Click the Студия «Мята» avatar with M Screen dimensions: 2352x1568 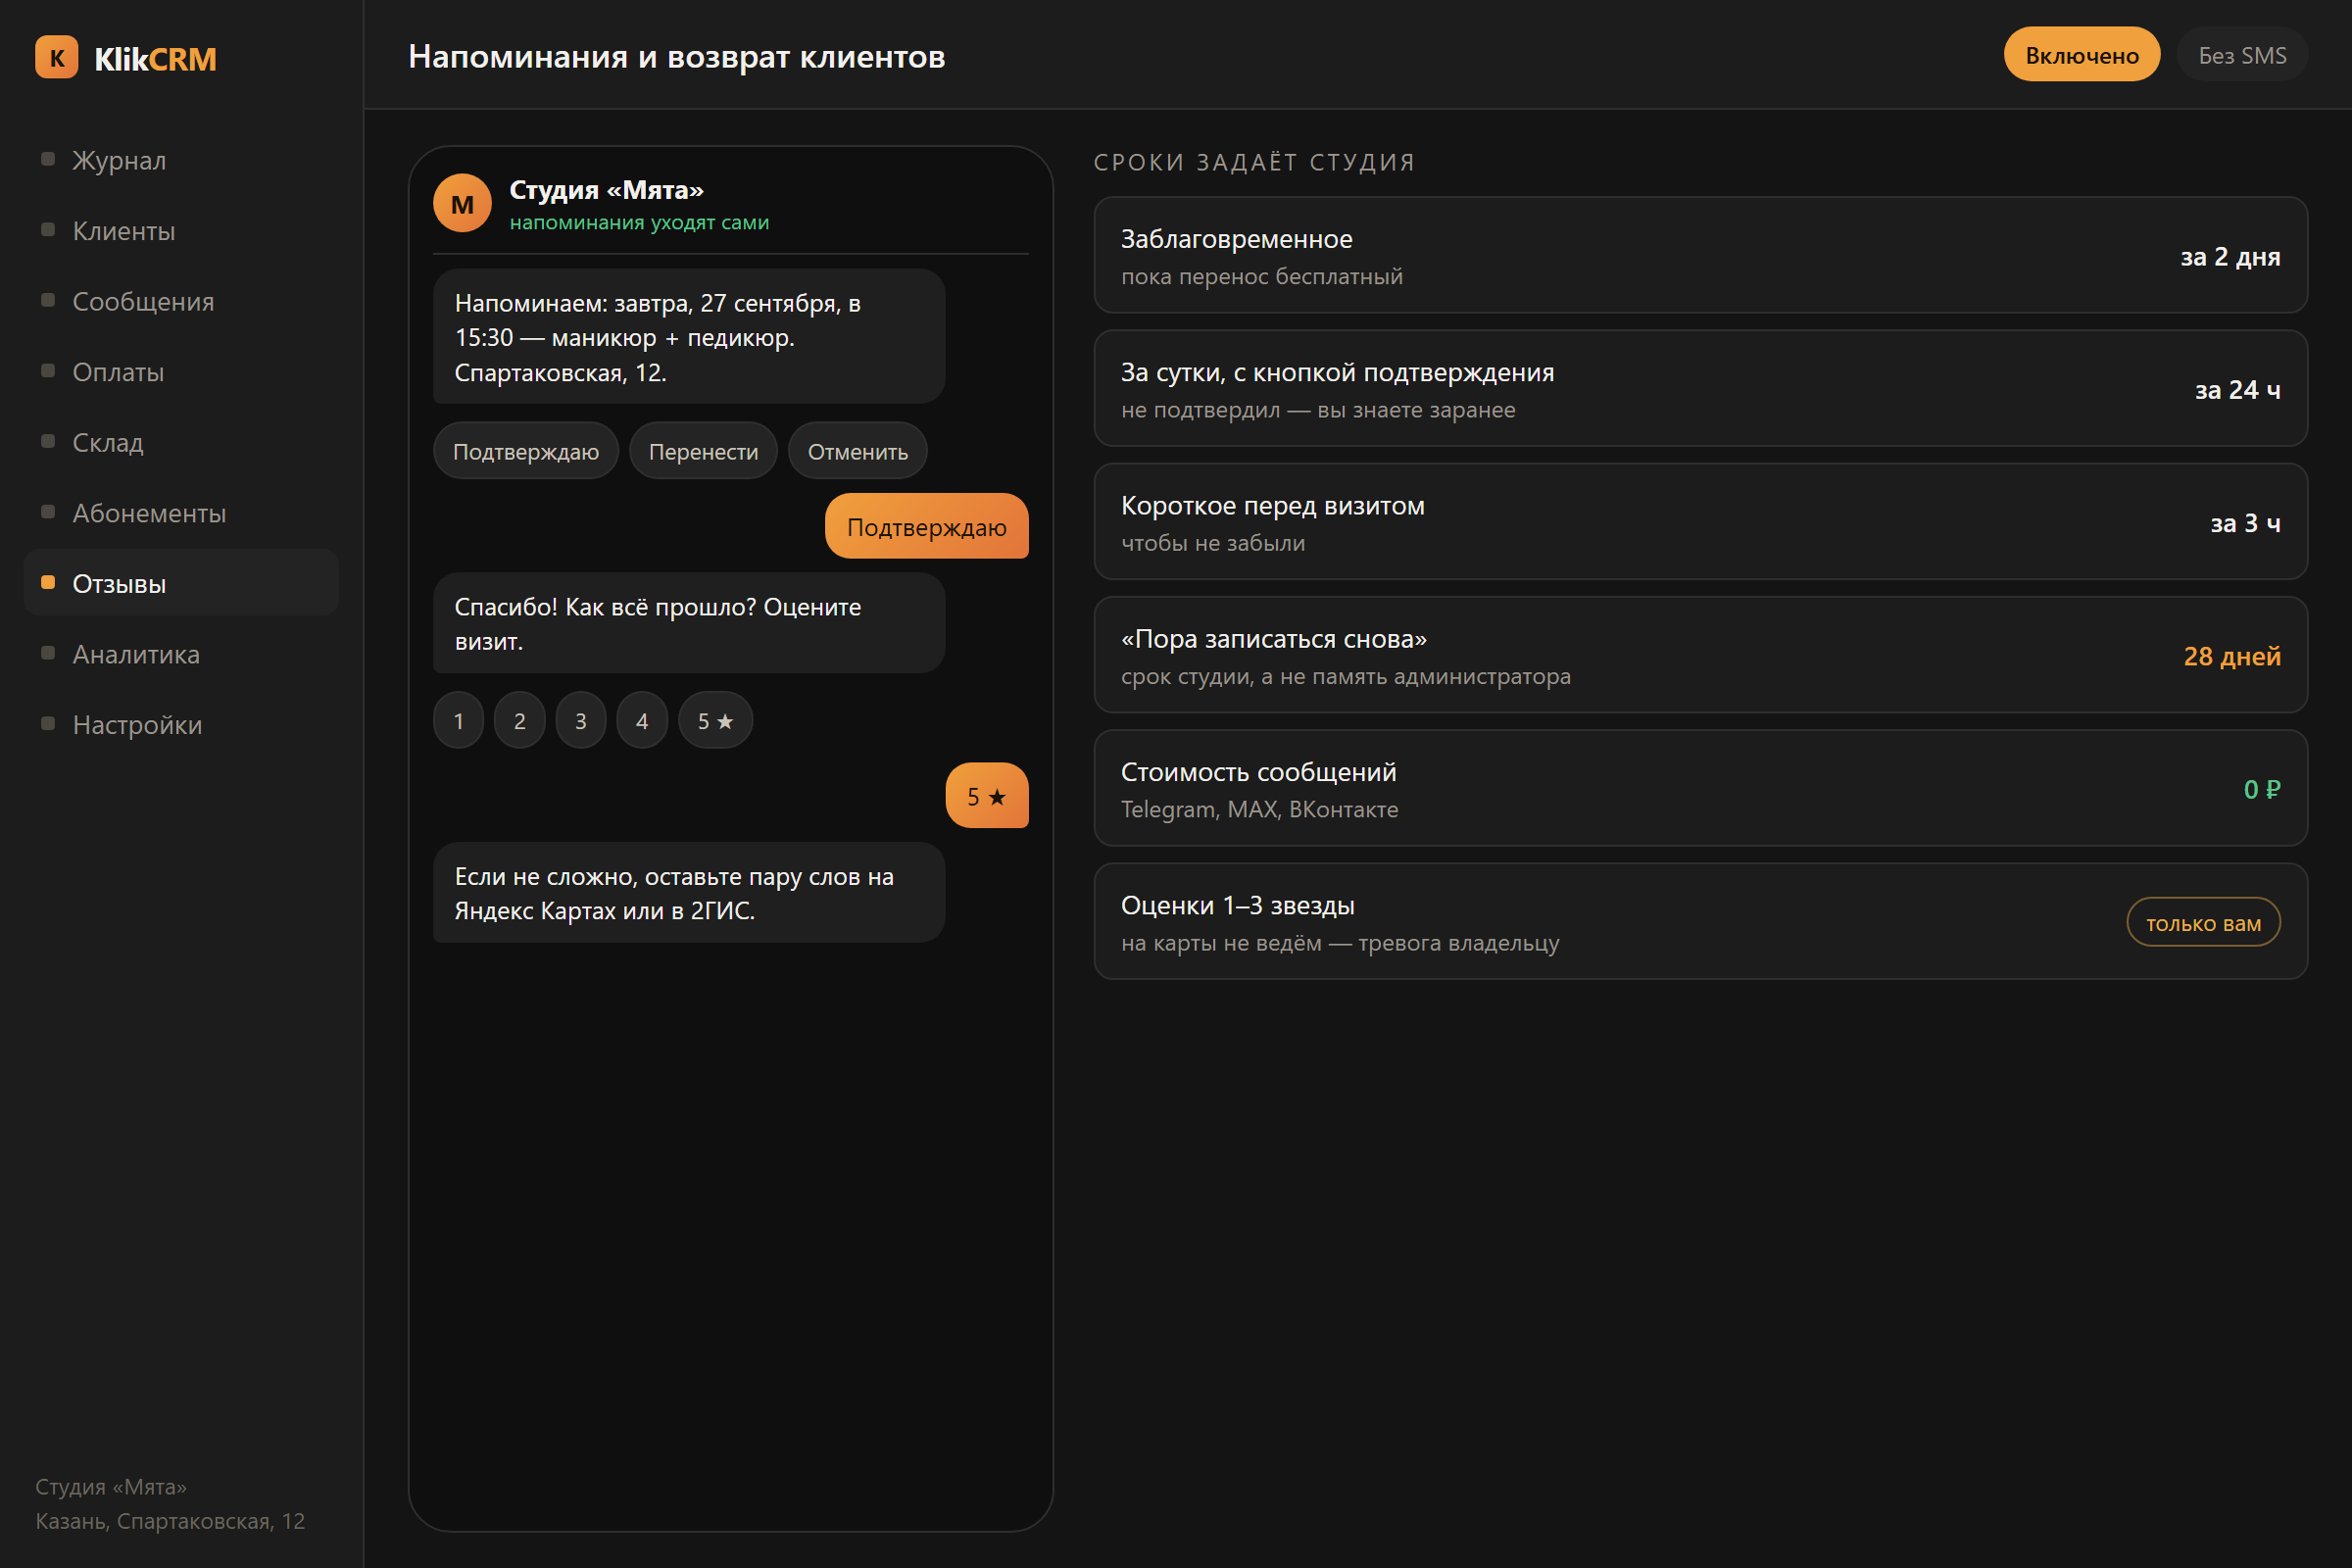point(462,203)
